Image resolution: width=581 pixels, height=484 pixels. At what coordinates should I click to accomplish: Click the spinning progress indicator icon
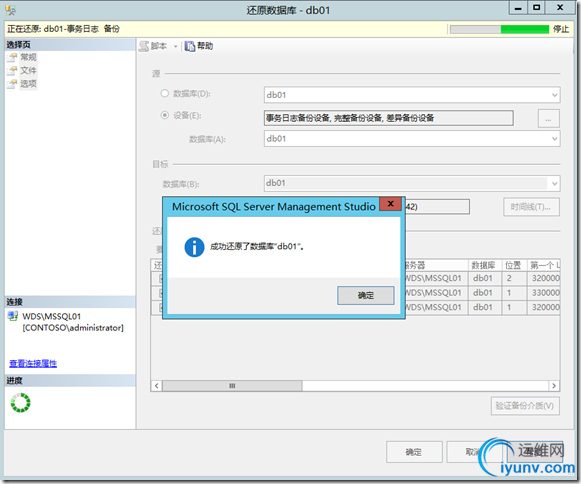[x=20, y=403]
